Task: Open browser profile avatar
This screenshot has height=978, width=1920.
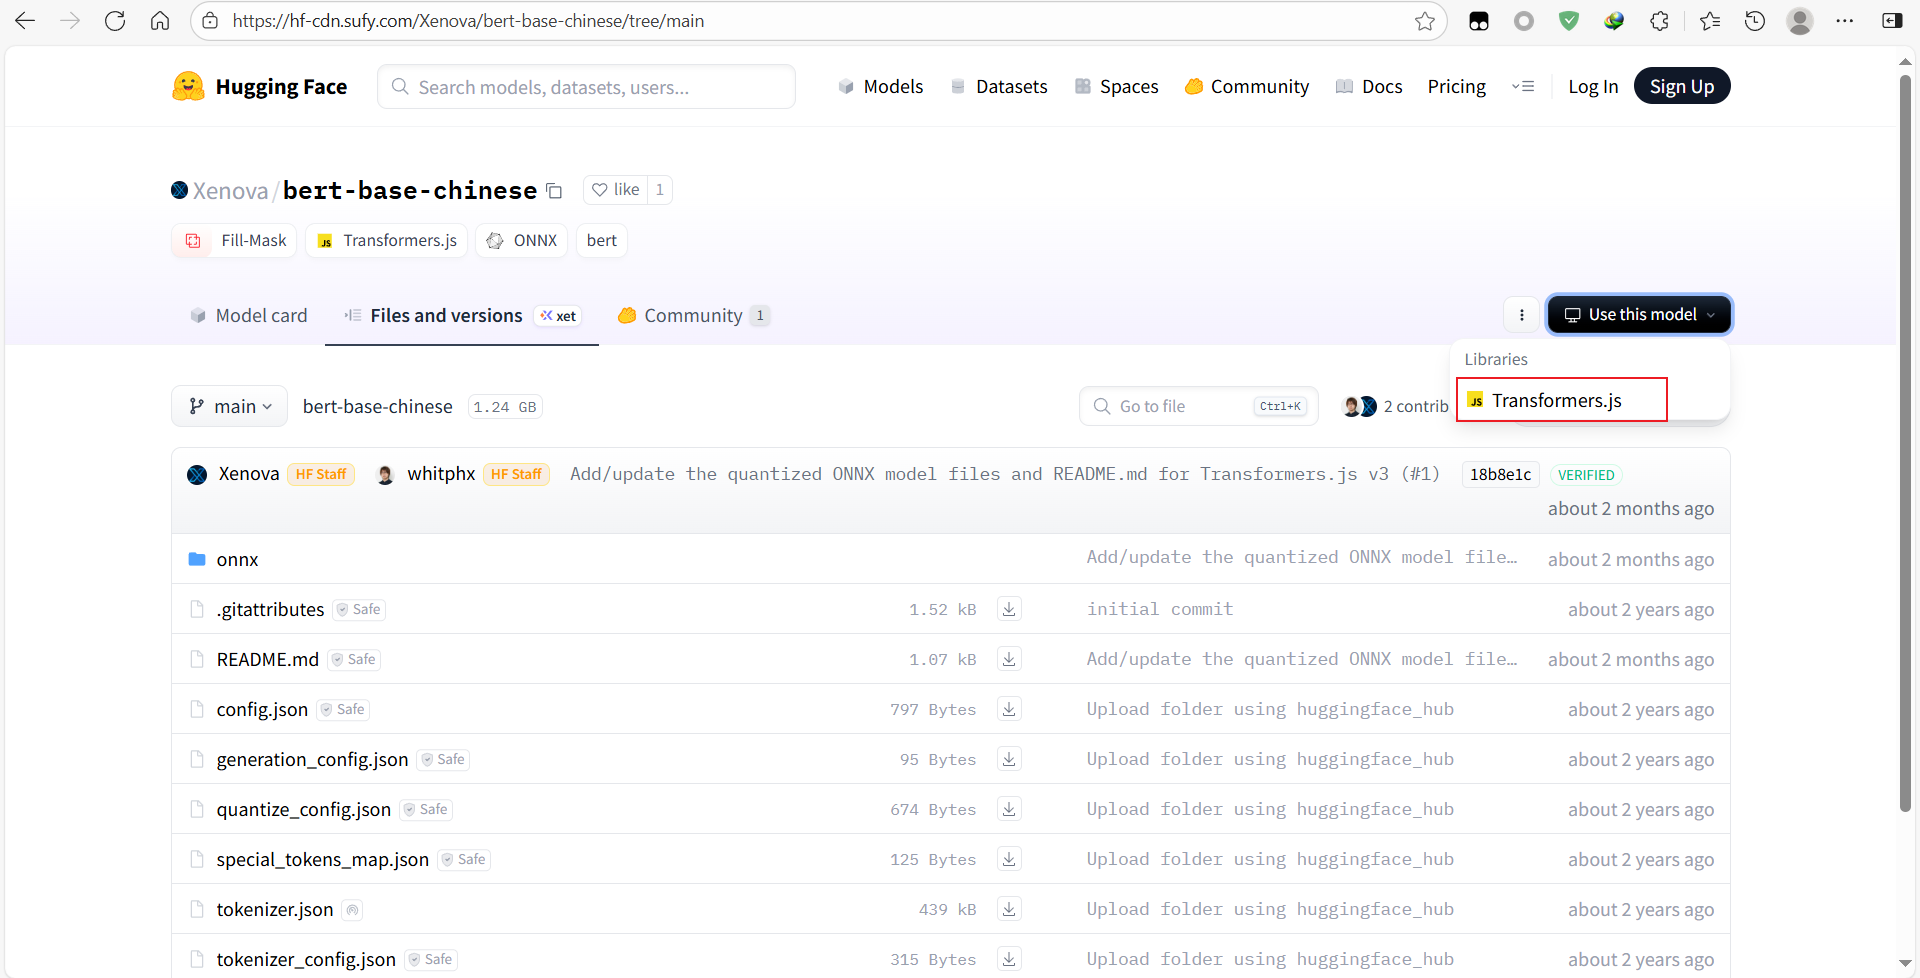Action: [1800, 21]
